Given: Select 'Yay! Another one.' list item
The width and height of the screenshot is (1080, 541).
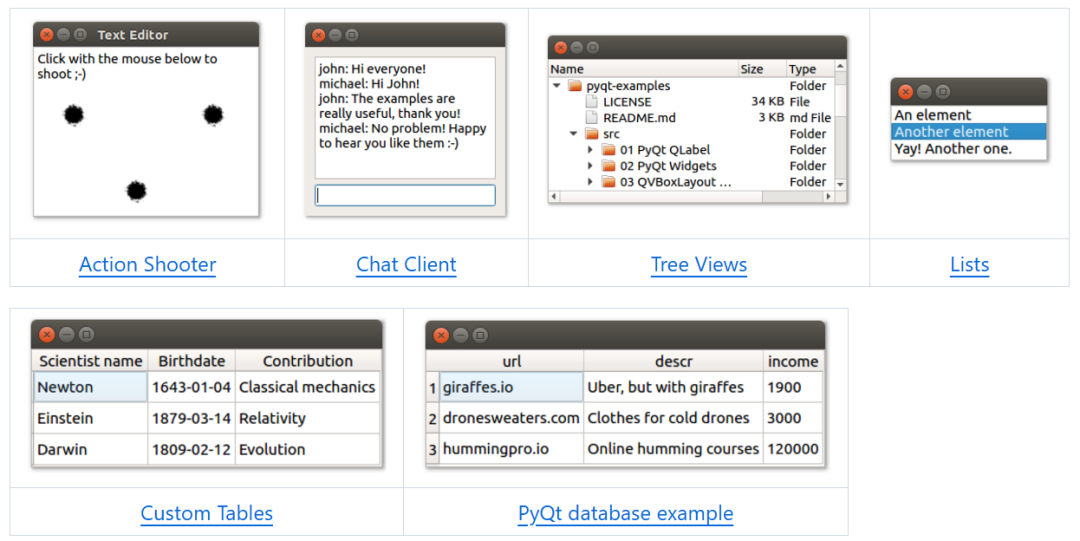Looking at the screenshot, I should [953, 149].
